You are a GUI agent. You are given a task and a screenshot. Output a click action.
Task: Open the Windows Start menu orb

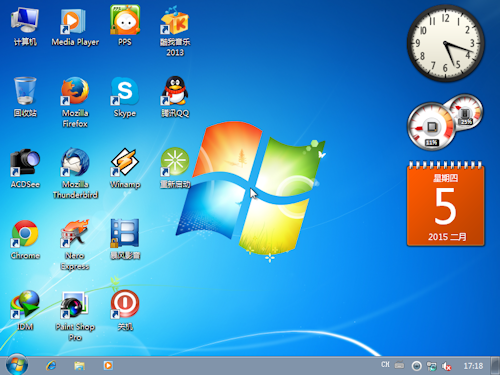click(17, 365)
